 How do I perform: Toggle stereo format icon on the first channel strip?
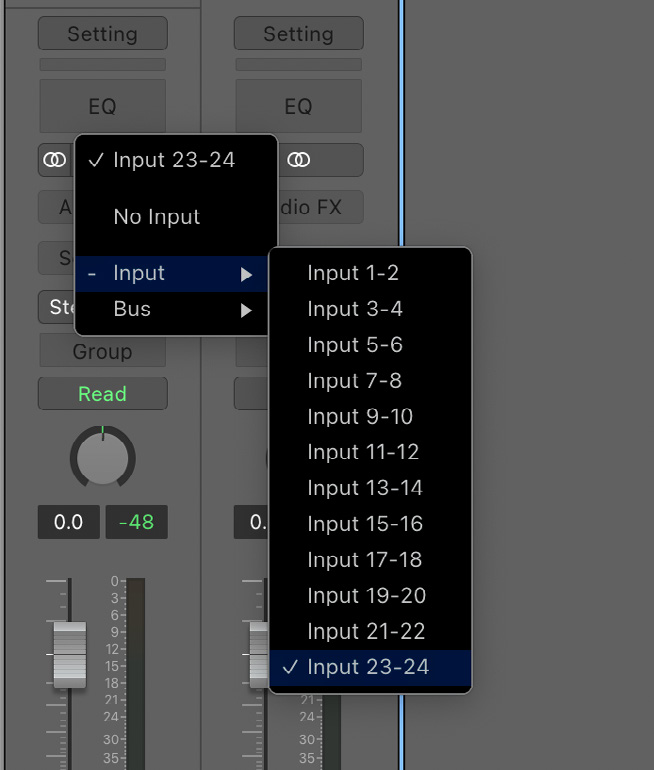[x=54, y=160]
